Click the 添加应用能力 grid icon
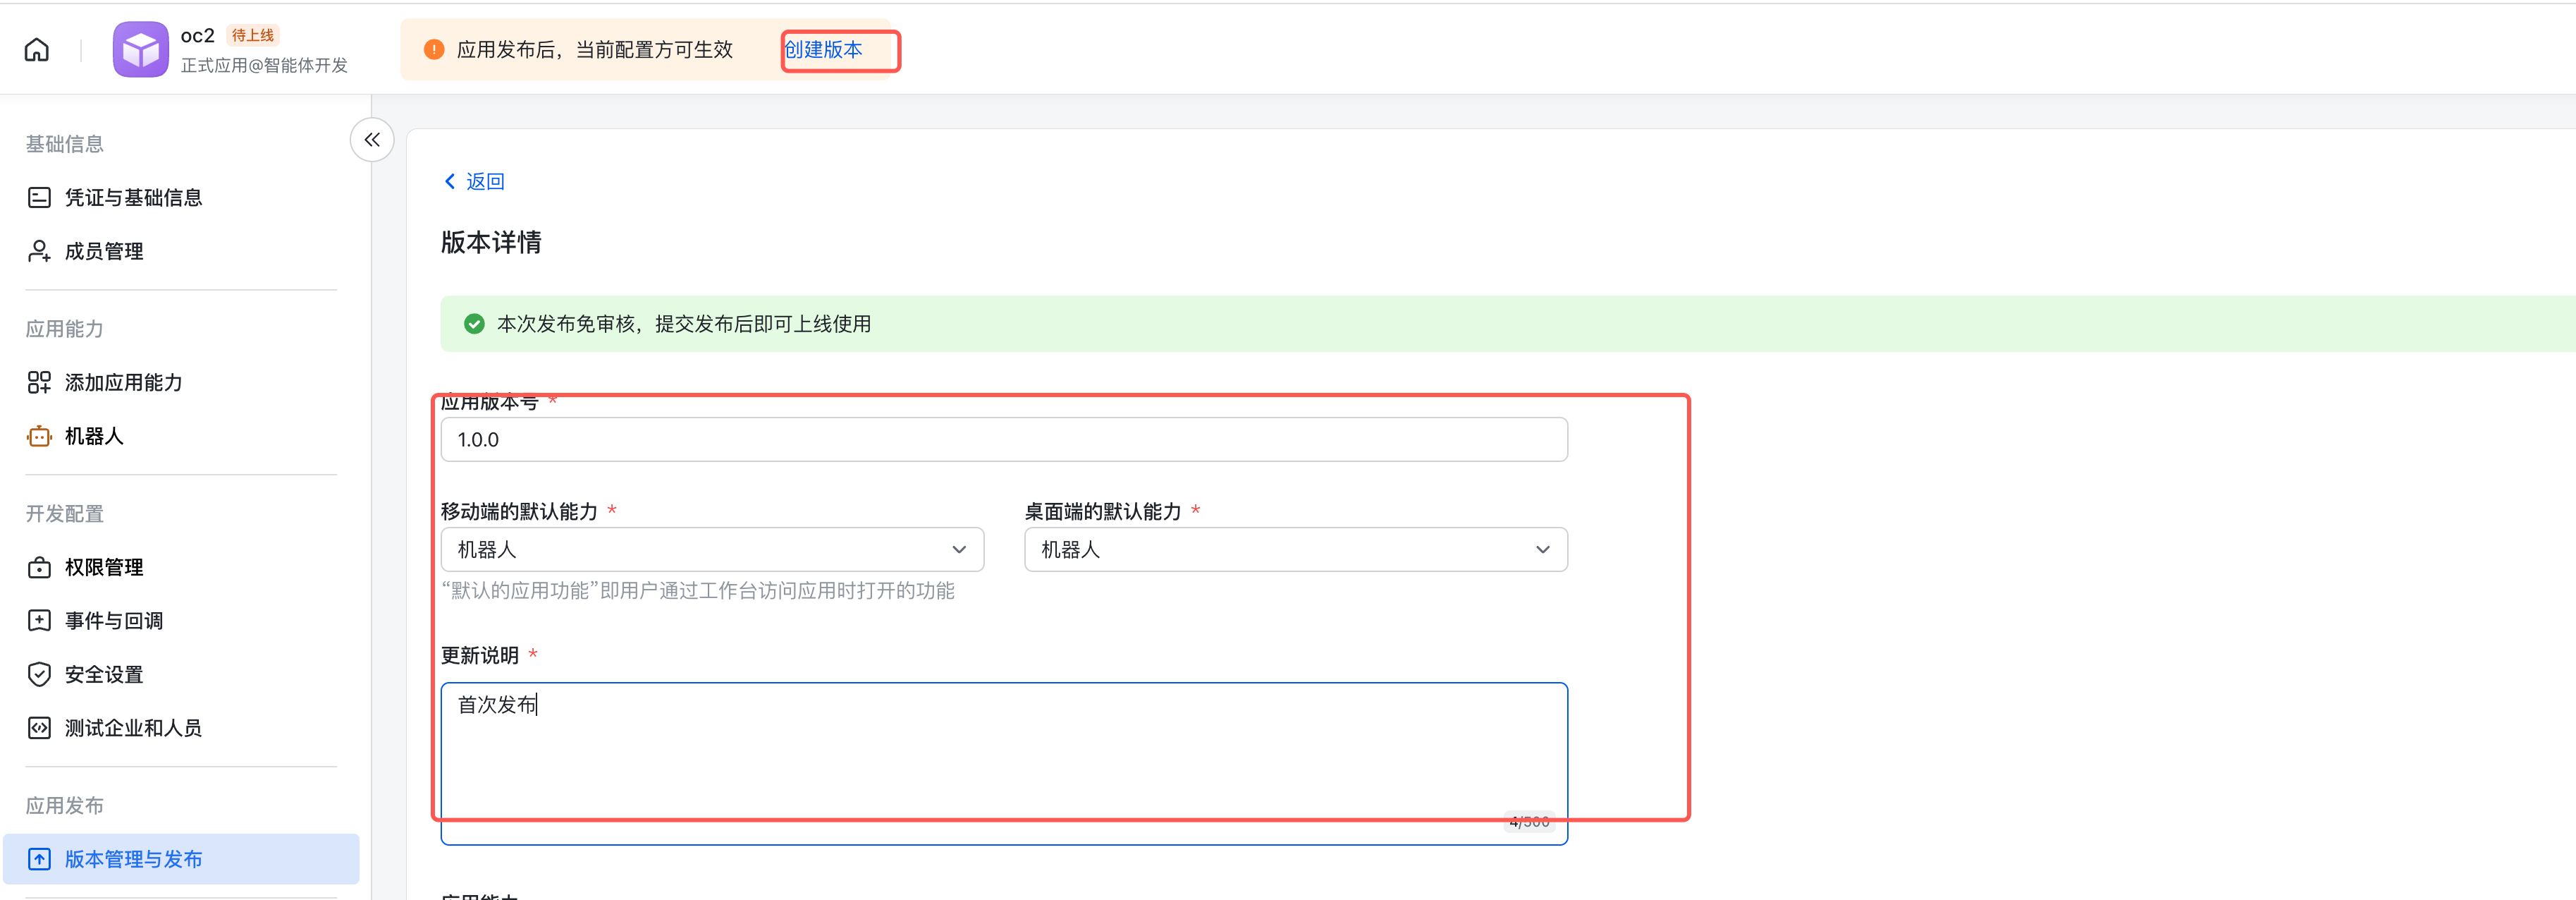 [39, 383]
